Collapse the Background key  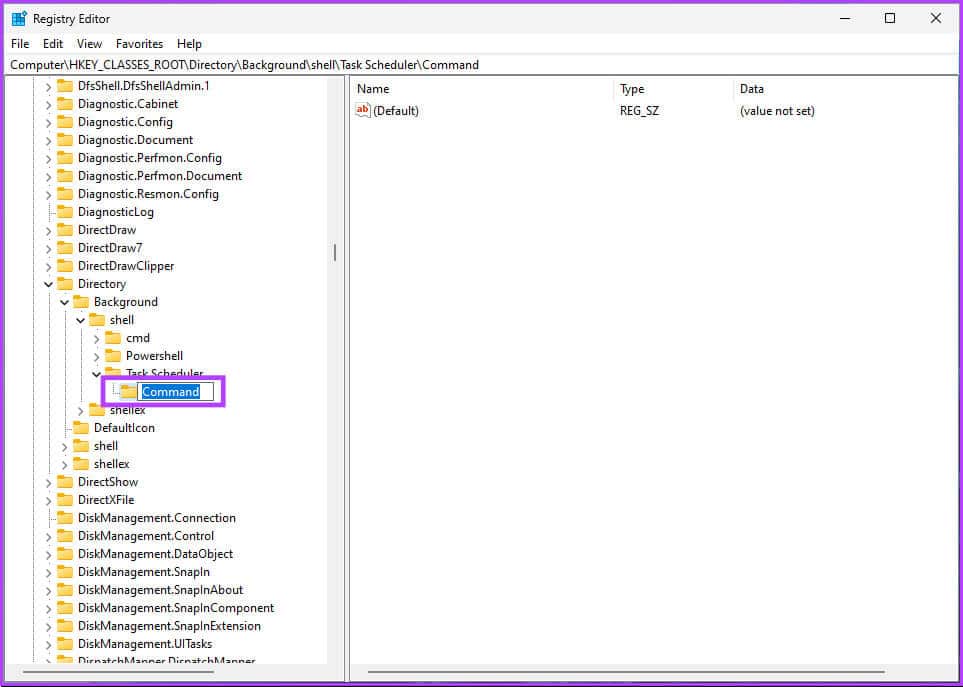(x=64, y=302)
